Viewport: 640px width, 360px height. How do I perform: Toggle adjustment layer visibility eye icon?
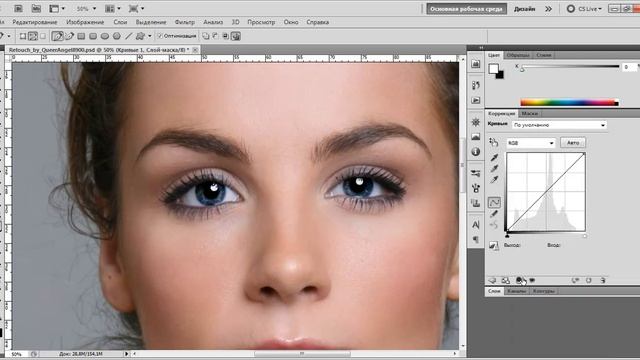coord(532,280)
